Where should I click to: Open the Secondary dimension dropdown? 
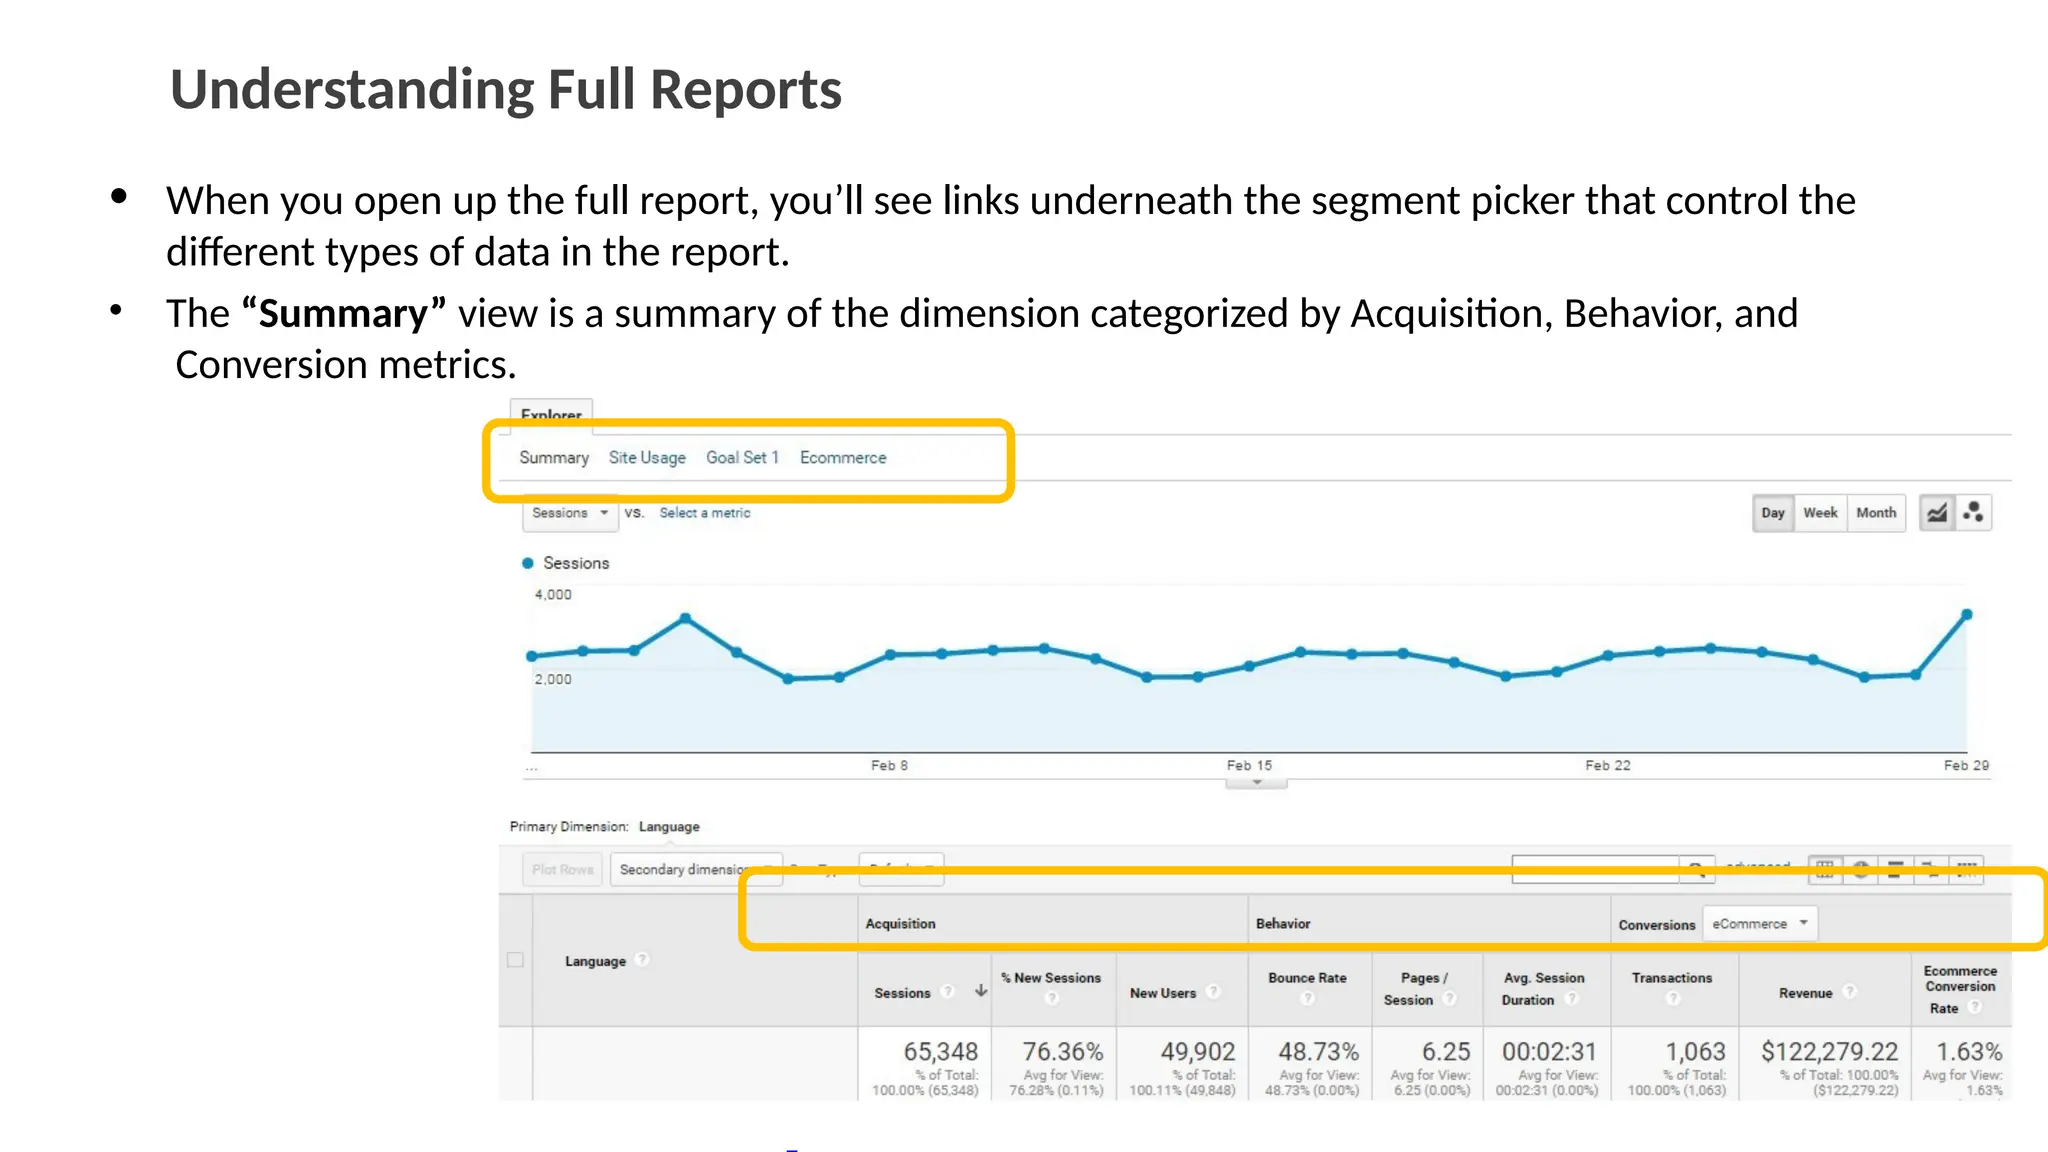(696, 869)
